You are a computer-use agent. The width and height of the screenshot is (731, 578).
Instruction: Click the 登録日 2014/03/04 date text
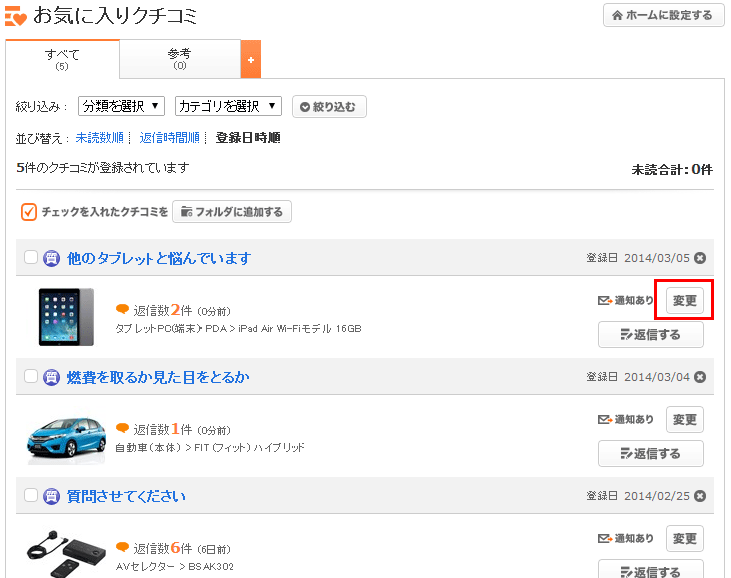point(638,377)
